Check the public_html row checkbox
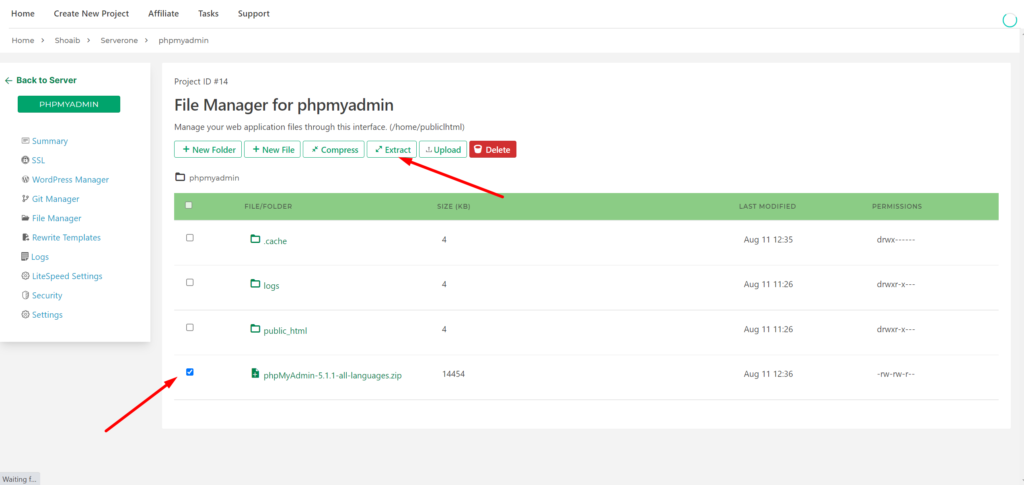This screenshot has width=1024, height=485. tap(190, 327)
